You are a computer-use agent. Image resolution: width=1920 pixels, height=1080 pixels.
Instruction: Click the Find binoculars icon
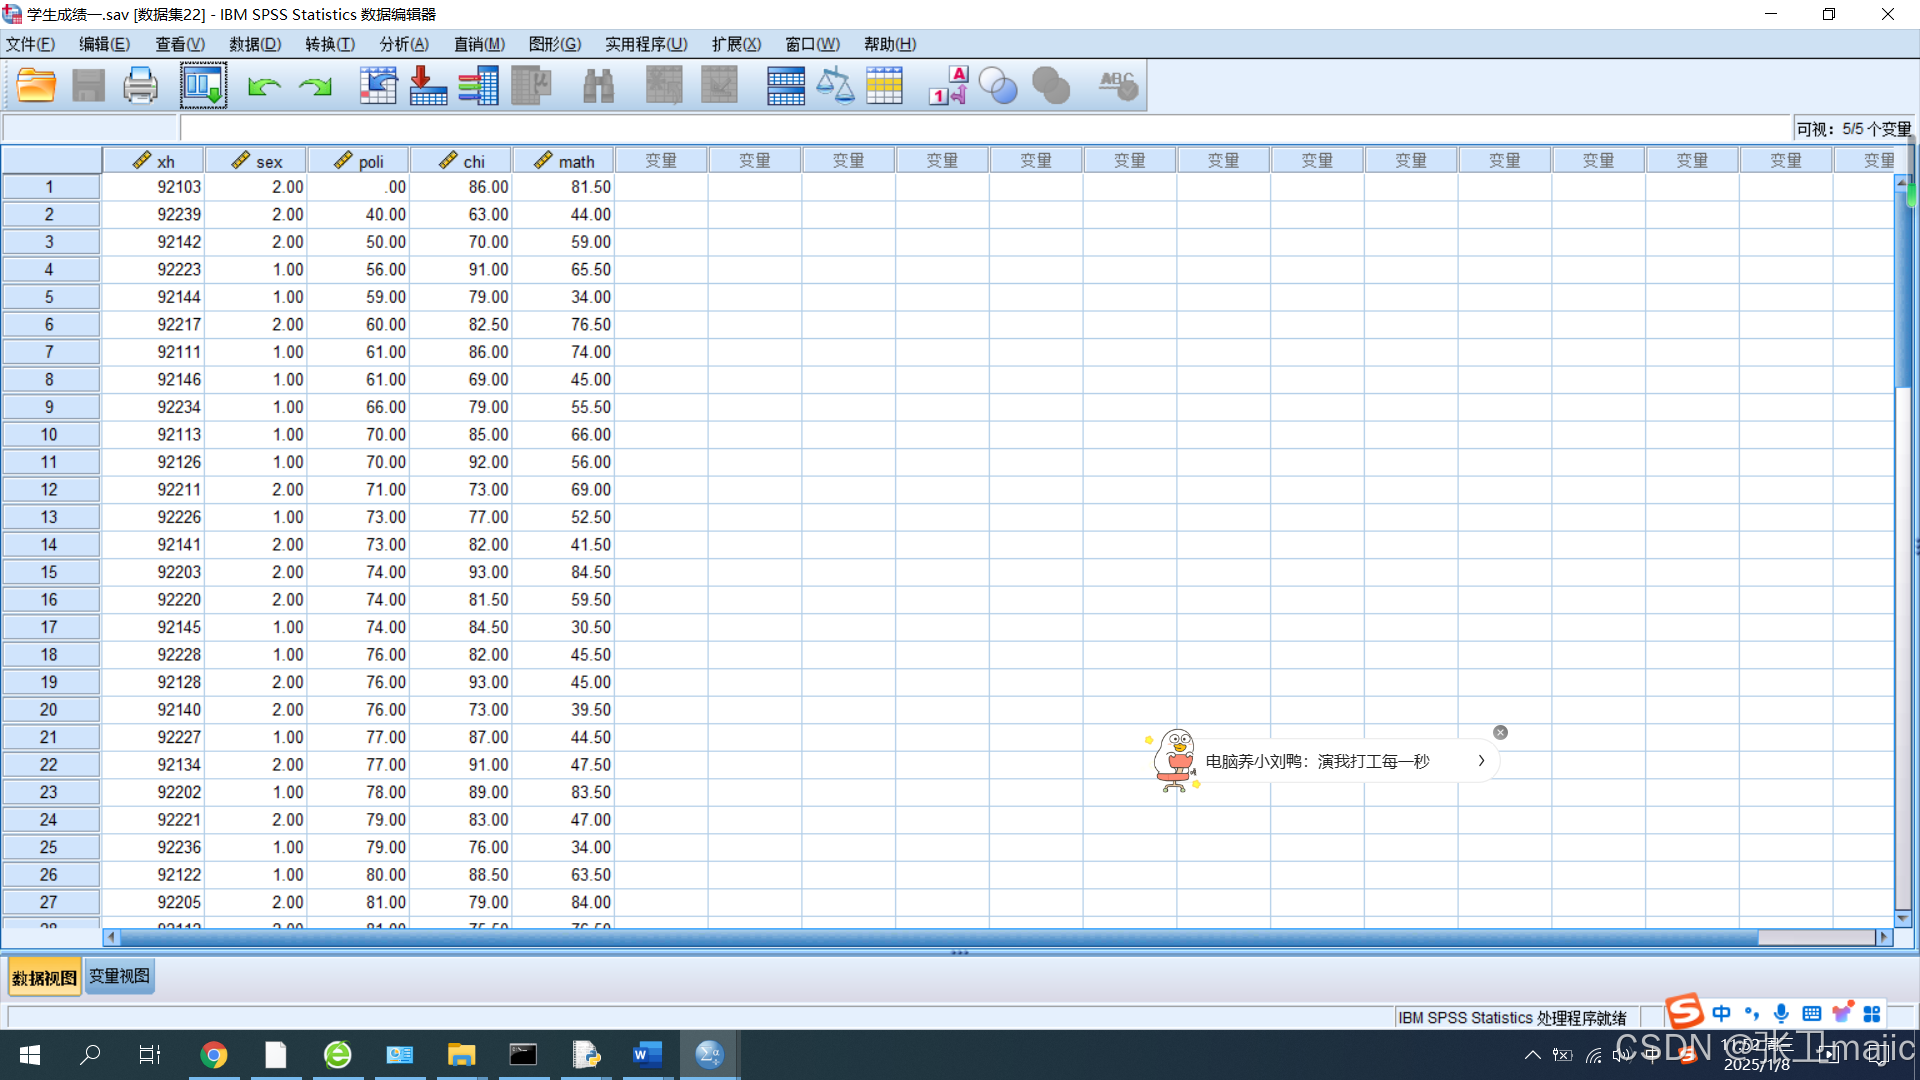tap(598, 86)
